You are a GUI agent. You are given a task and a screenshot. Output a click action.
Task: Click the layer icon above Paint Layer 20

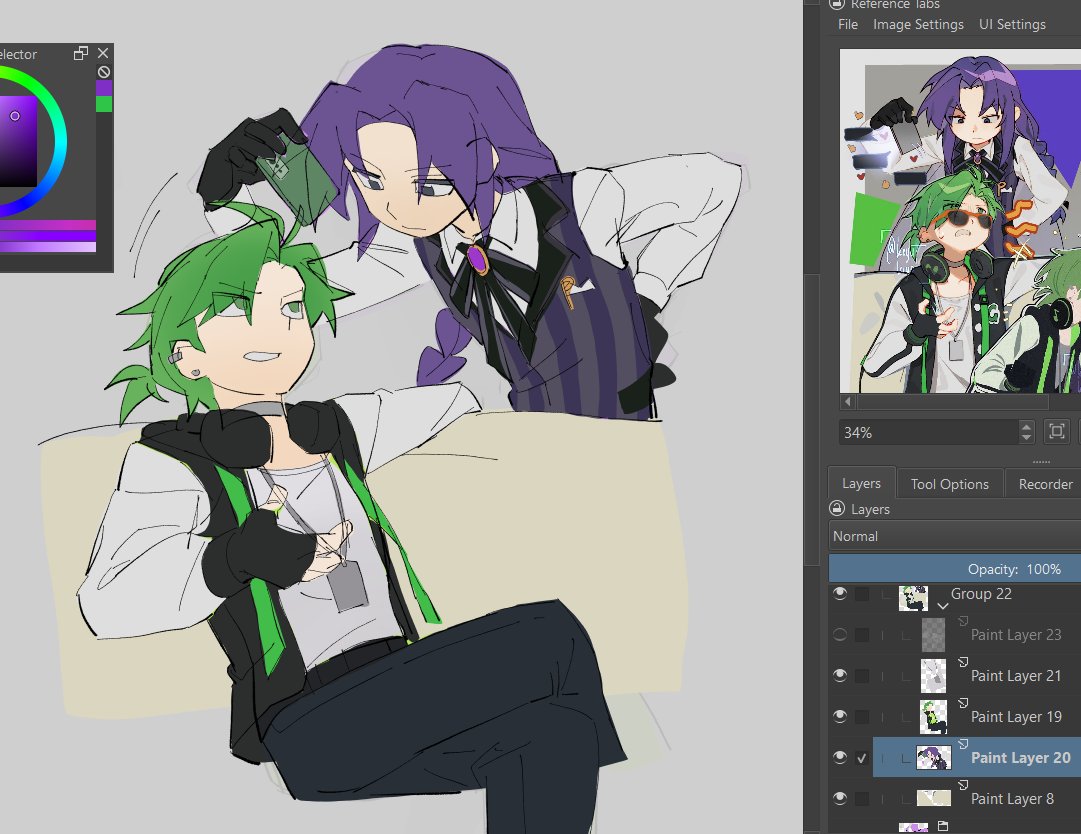click(963, 744)
